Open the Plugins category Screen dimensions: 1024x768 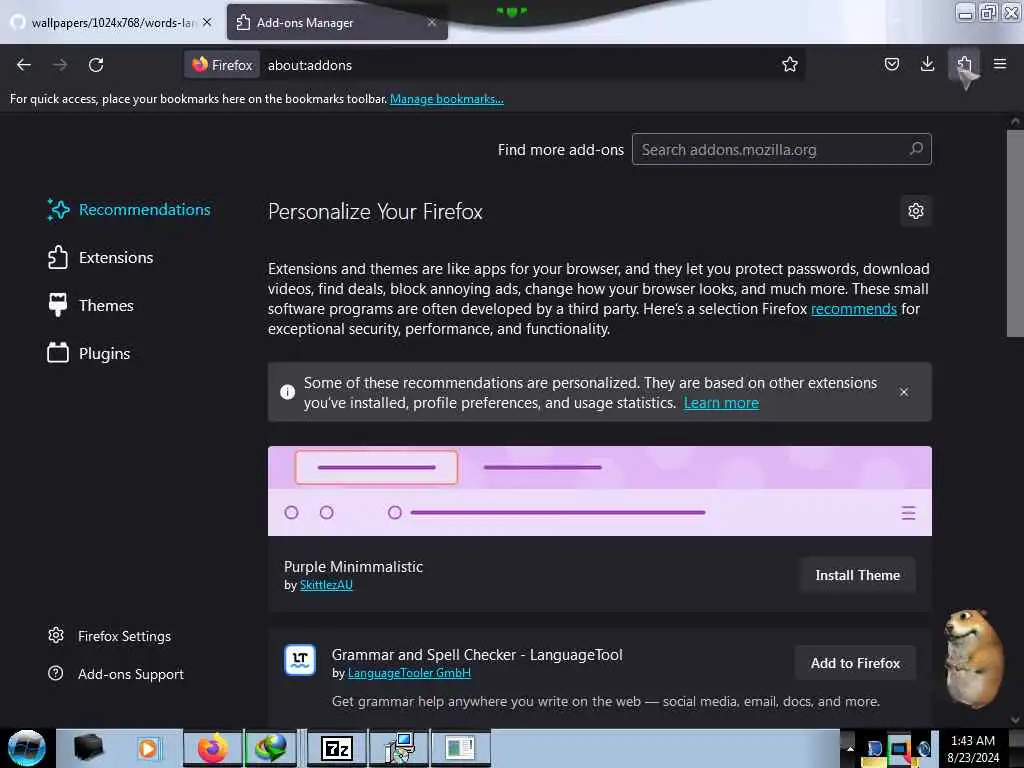(x=89, y=353)
